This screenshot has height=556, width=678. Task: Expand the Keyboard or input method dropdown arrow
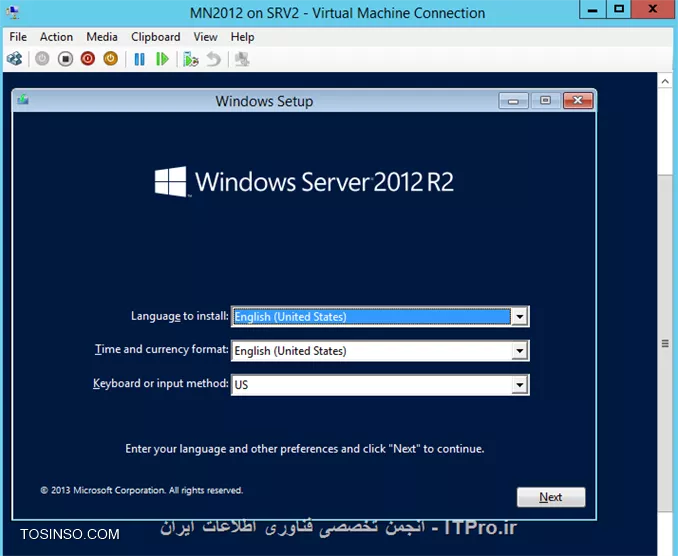pos(519,385)
